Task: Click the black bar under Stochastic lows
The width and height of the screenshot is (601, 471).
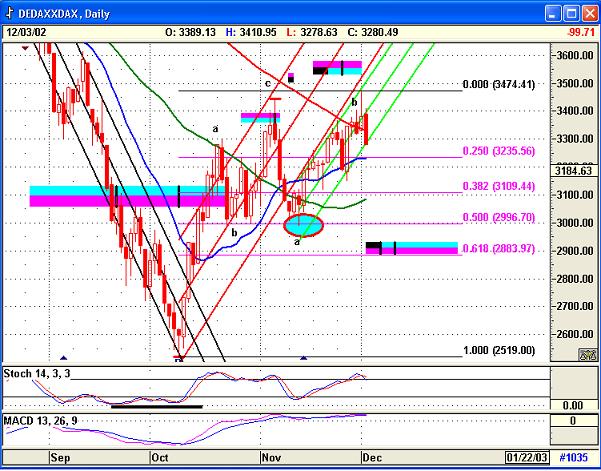Action: [157, 407]
